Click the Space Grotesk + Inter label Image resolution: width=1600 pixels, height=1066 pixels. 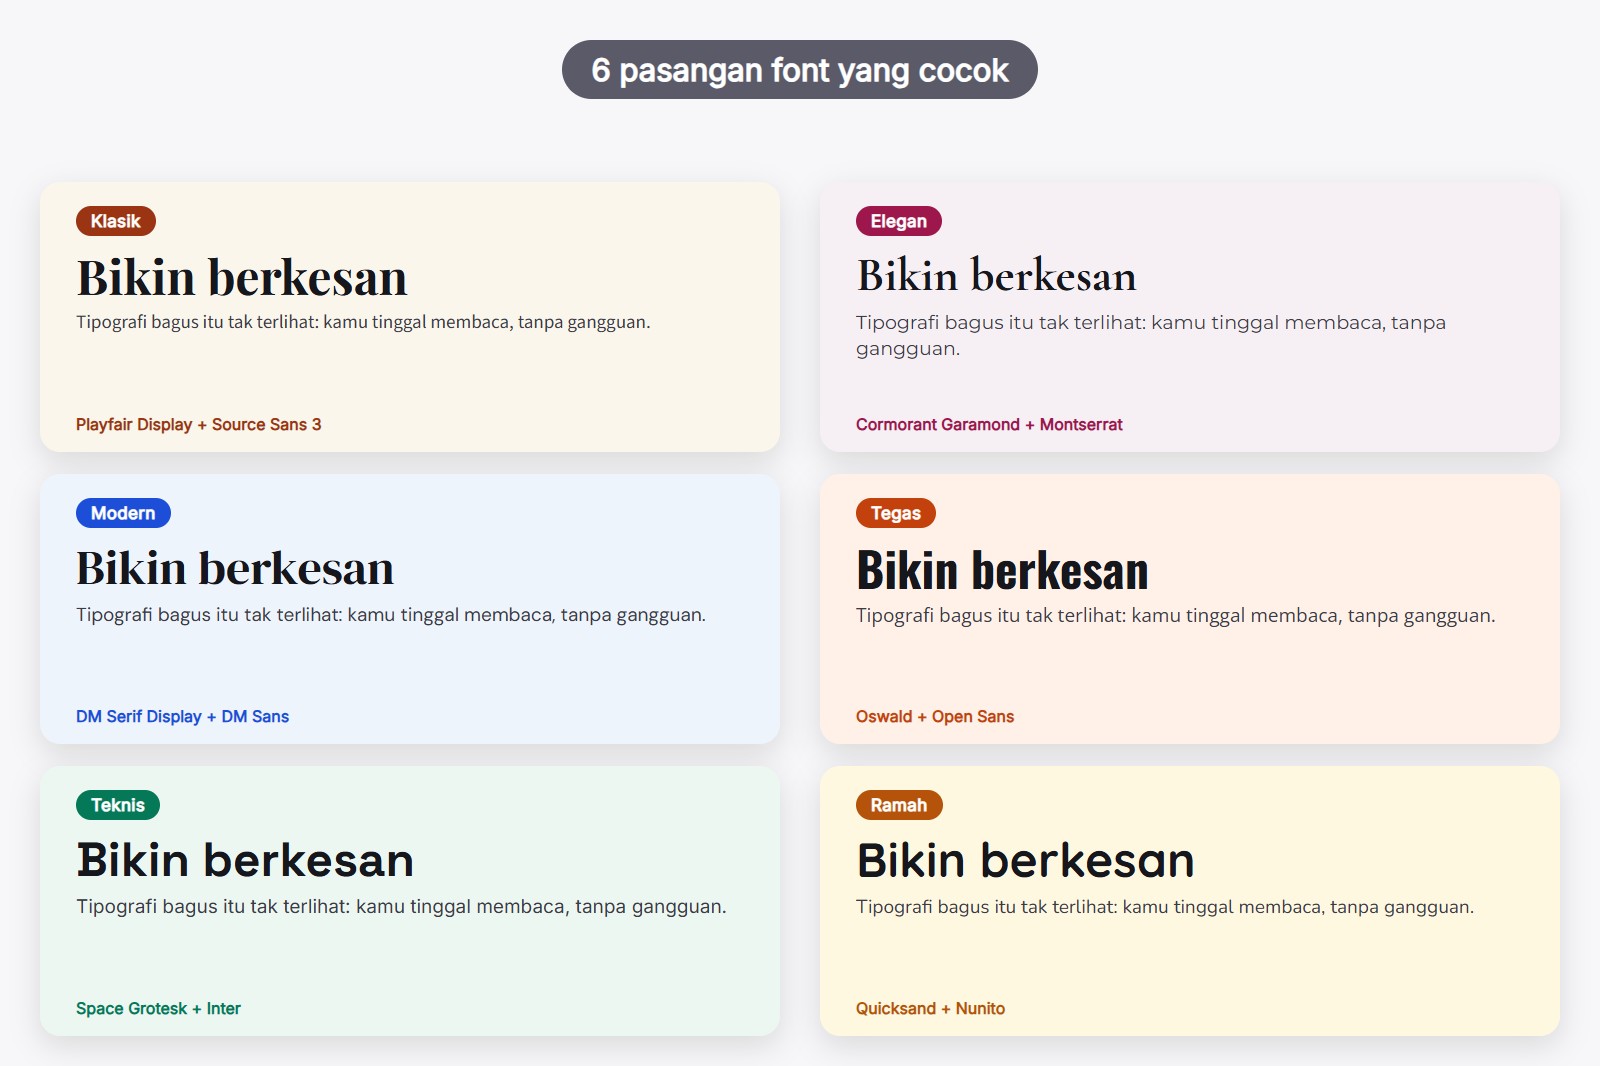click(158, 1008)
